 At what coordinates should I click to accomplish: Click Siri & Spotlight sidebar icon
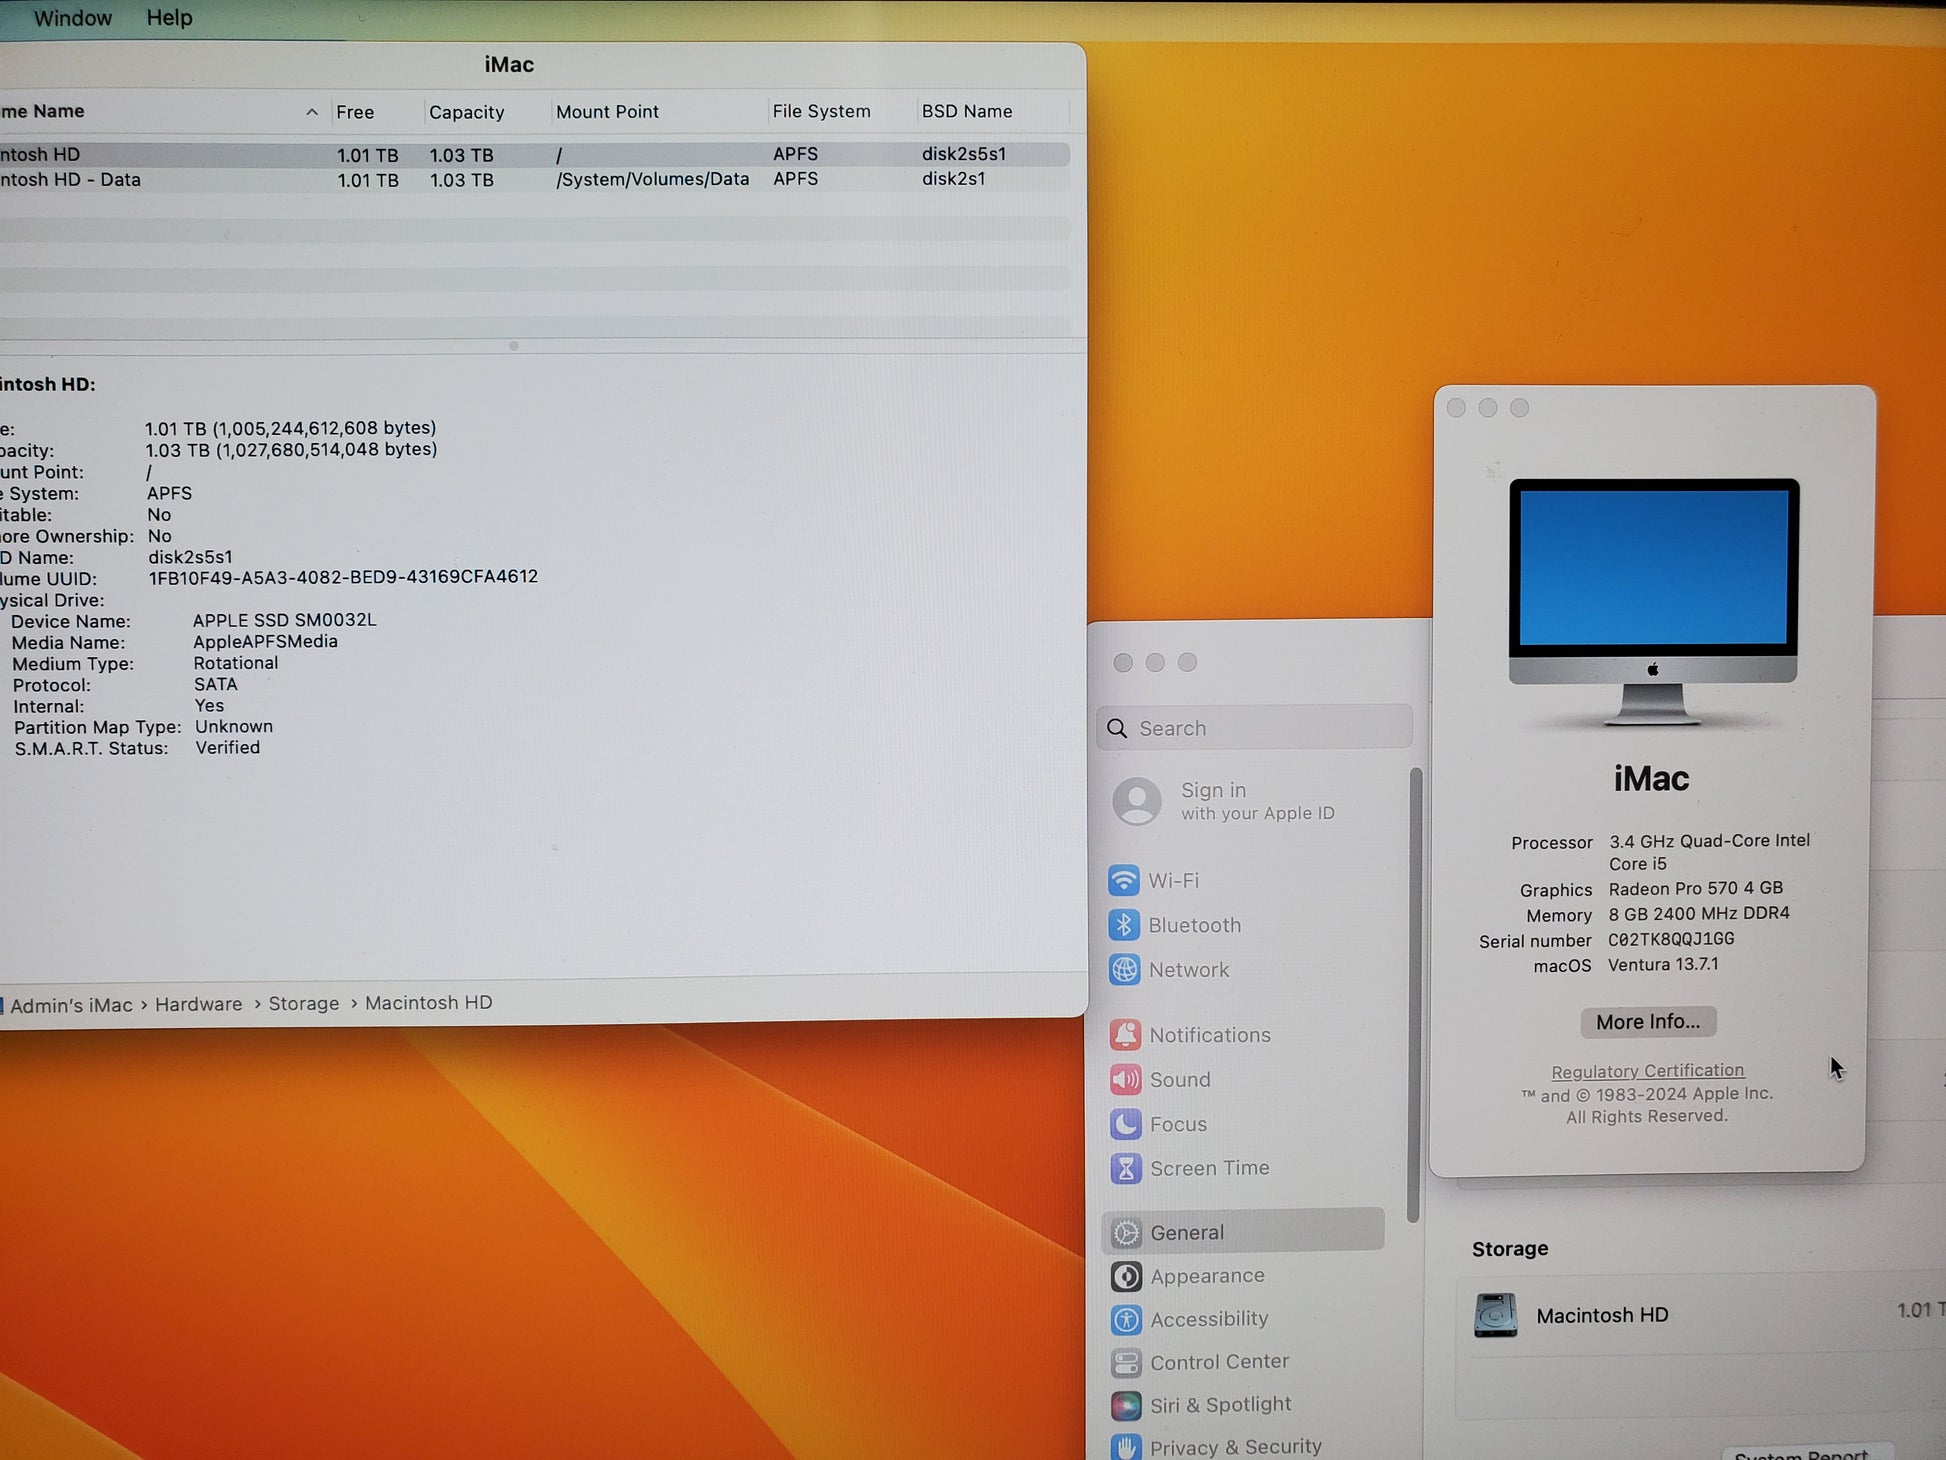pyautogui.click(x=1127, y=1405)
